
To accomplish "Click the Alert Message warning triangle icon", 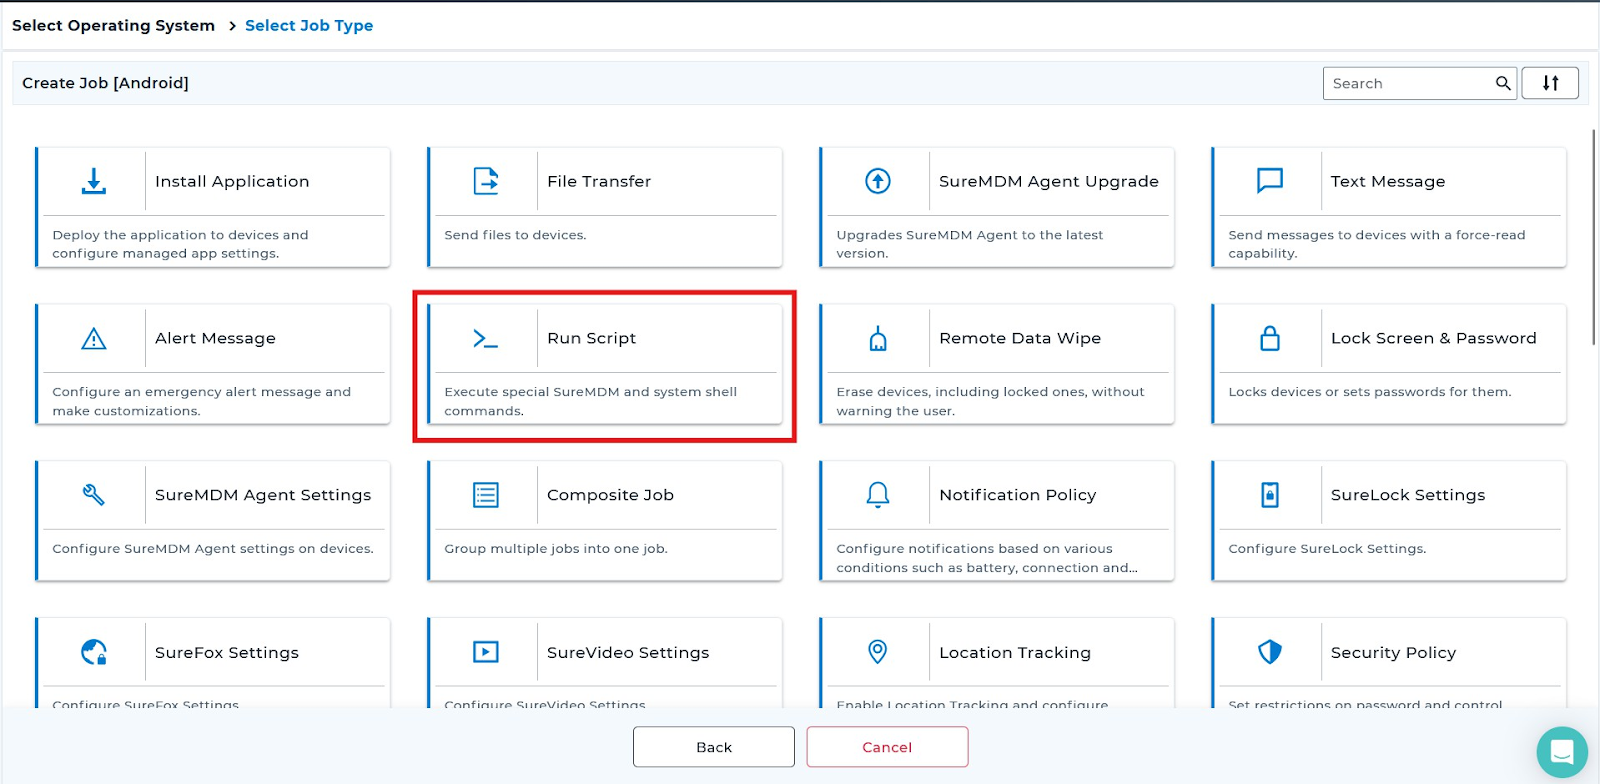I will coord(94,339).
